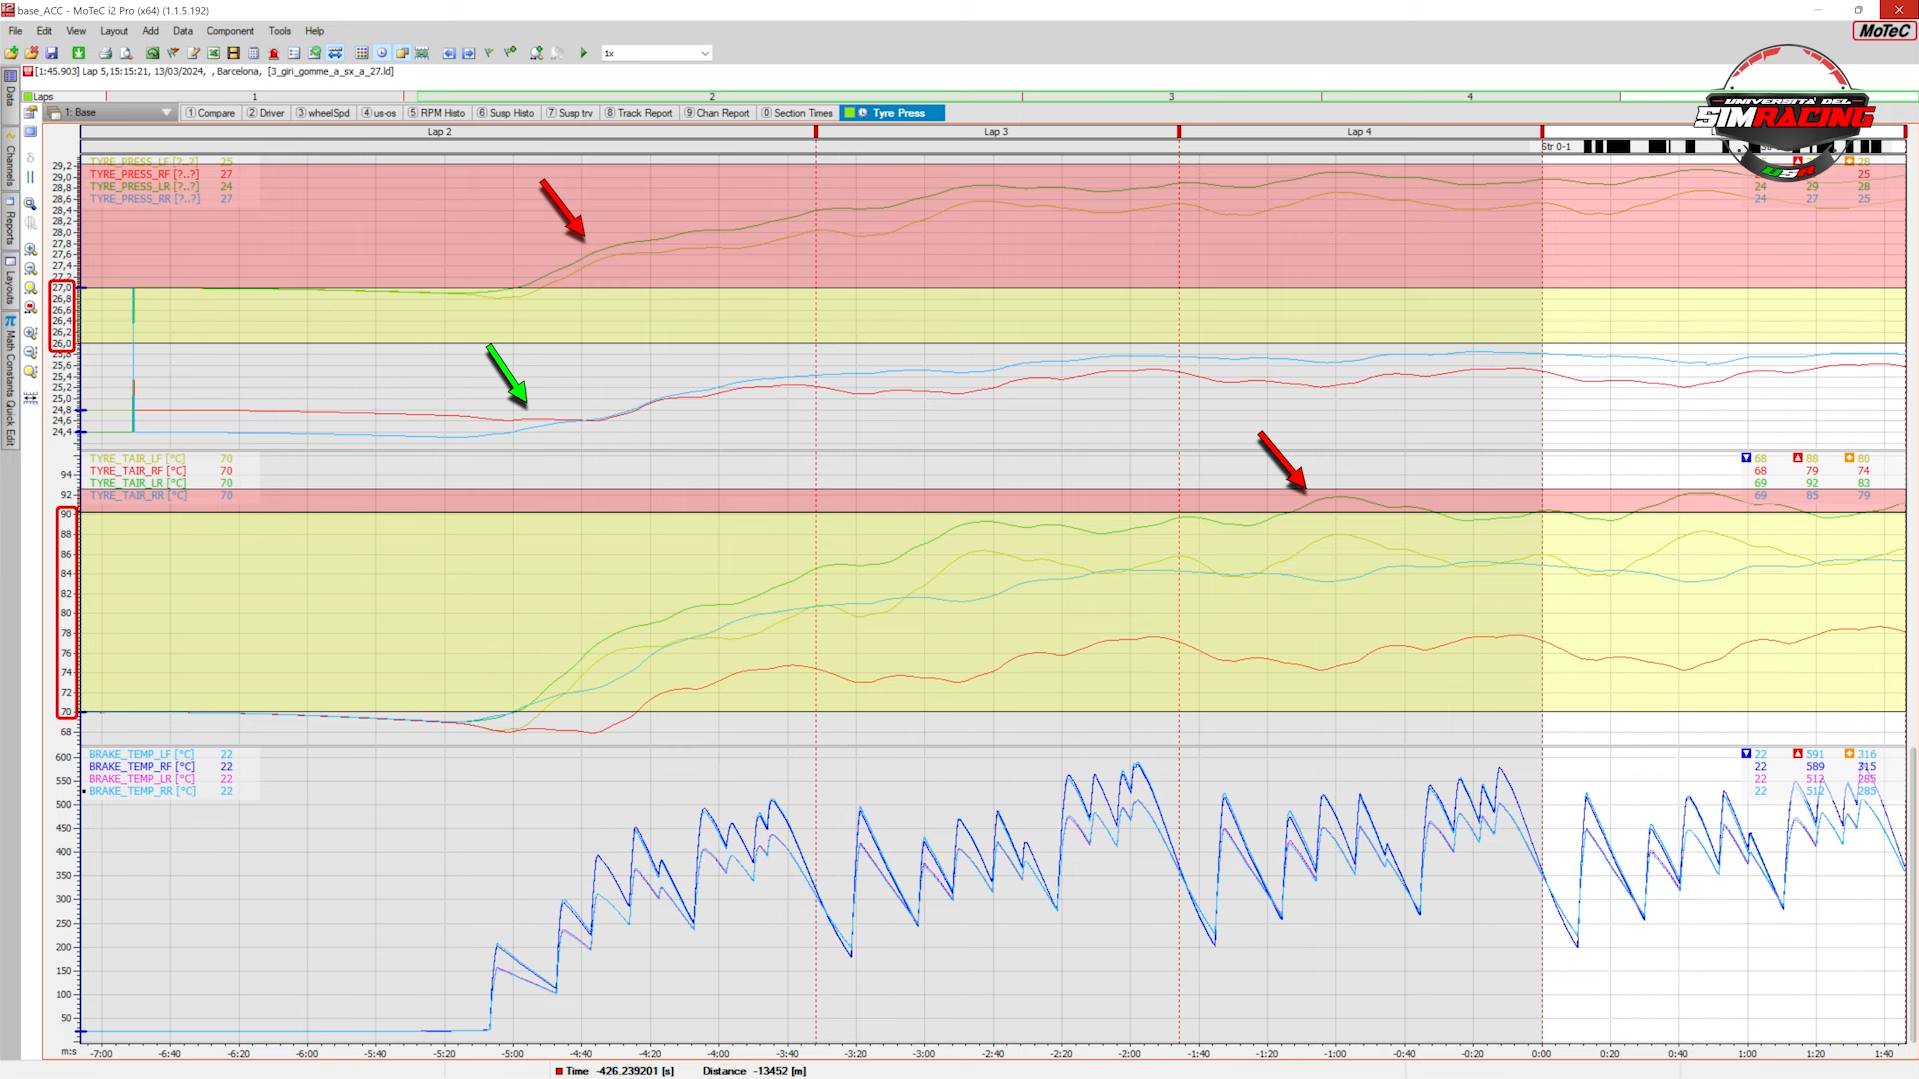1919x1079 pixels.
Task: Expand the '1: Base' workbook dropdown
Action: [x=166, y=113]
